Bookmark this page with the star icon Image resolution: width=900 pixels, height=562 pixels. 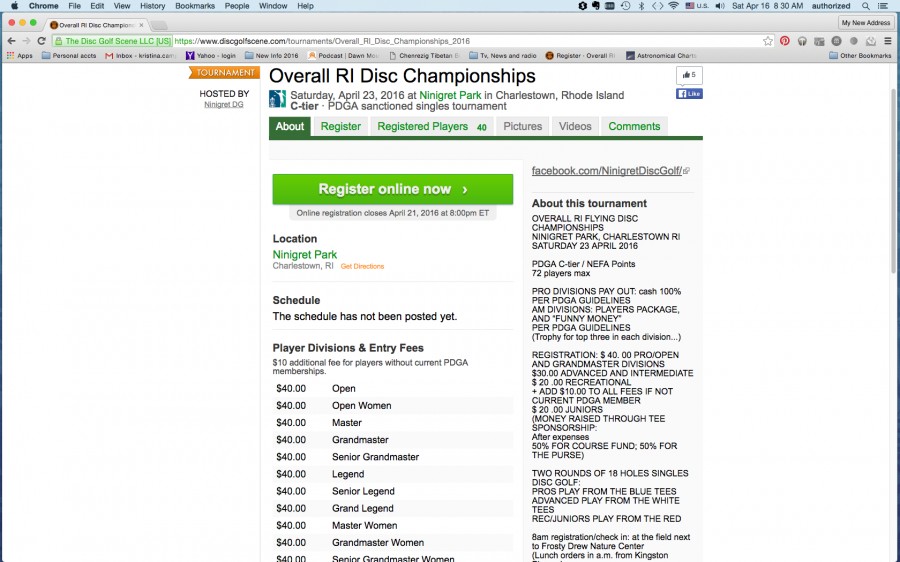(768, 41)
